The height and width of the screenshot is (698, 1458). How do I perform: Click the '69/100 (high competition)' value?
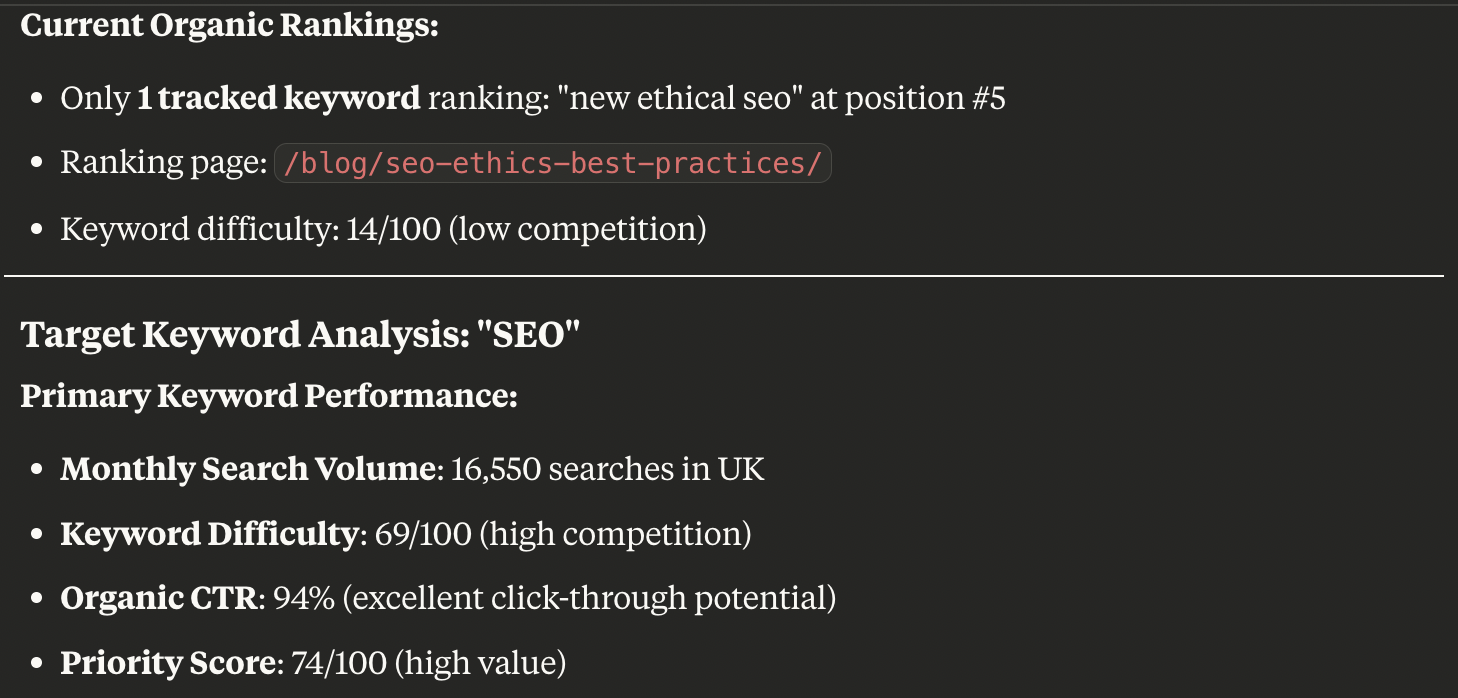[x=563, y=534]
